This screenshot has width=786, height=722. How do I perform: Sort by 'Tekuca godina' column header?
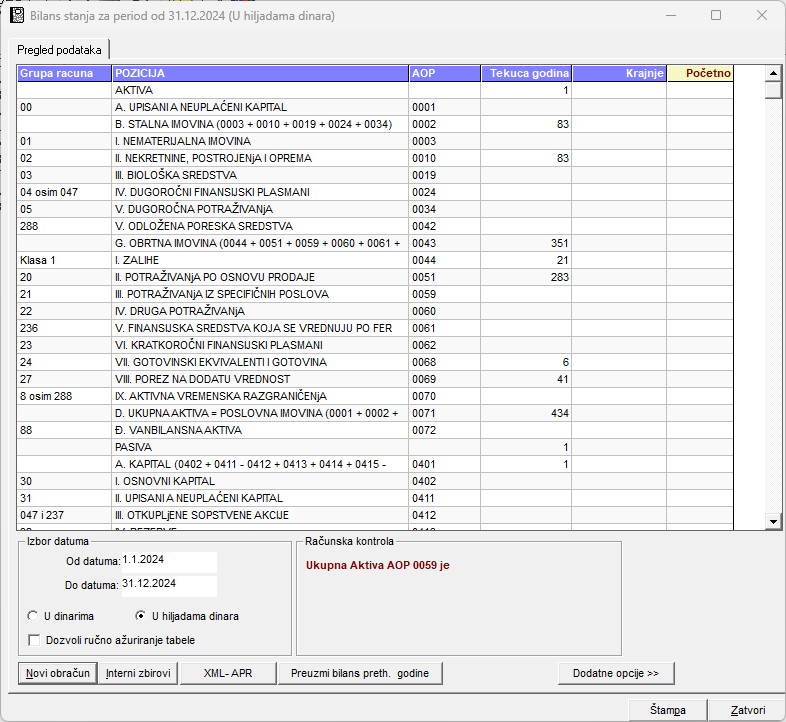pos(526,73)
